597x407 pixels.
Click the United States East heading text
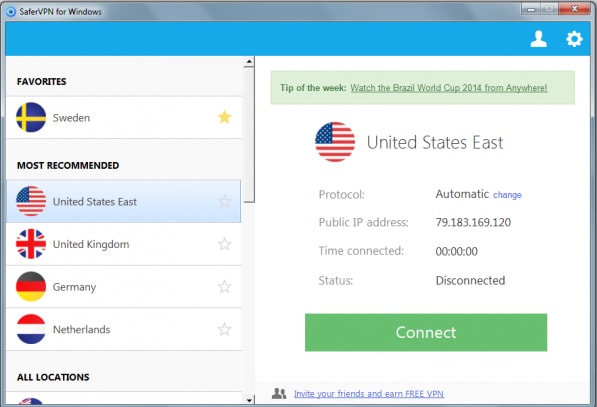coord(435,142)
